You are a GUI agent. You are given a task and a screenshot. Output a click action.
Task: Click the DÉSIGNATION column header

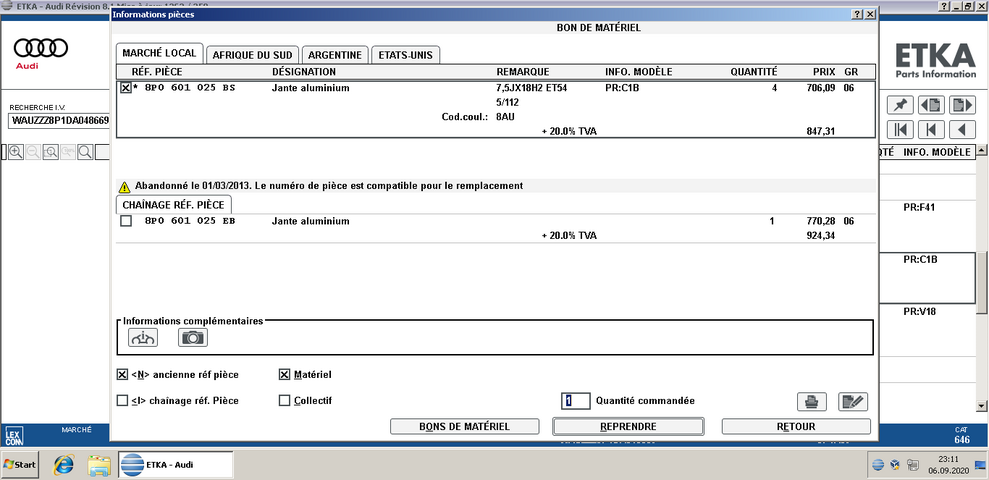[304, 72]
